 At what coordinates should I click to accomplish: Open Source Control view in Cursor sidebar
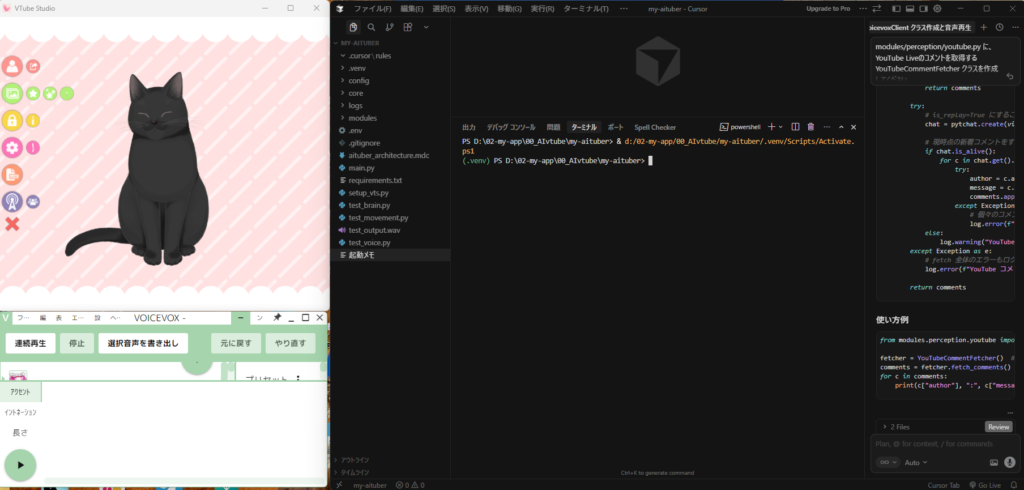[389, 28]
